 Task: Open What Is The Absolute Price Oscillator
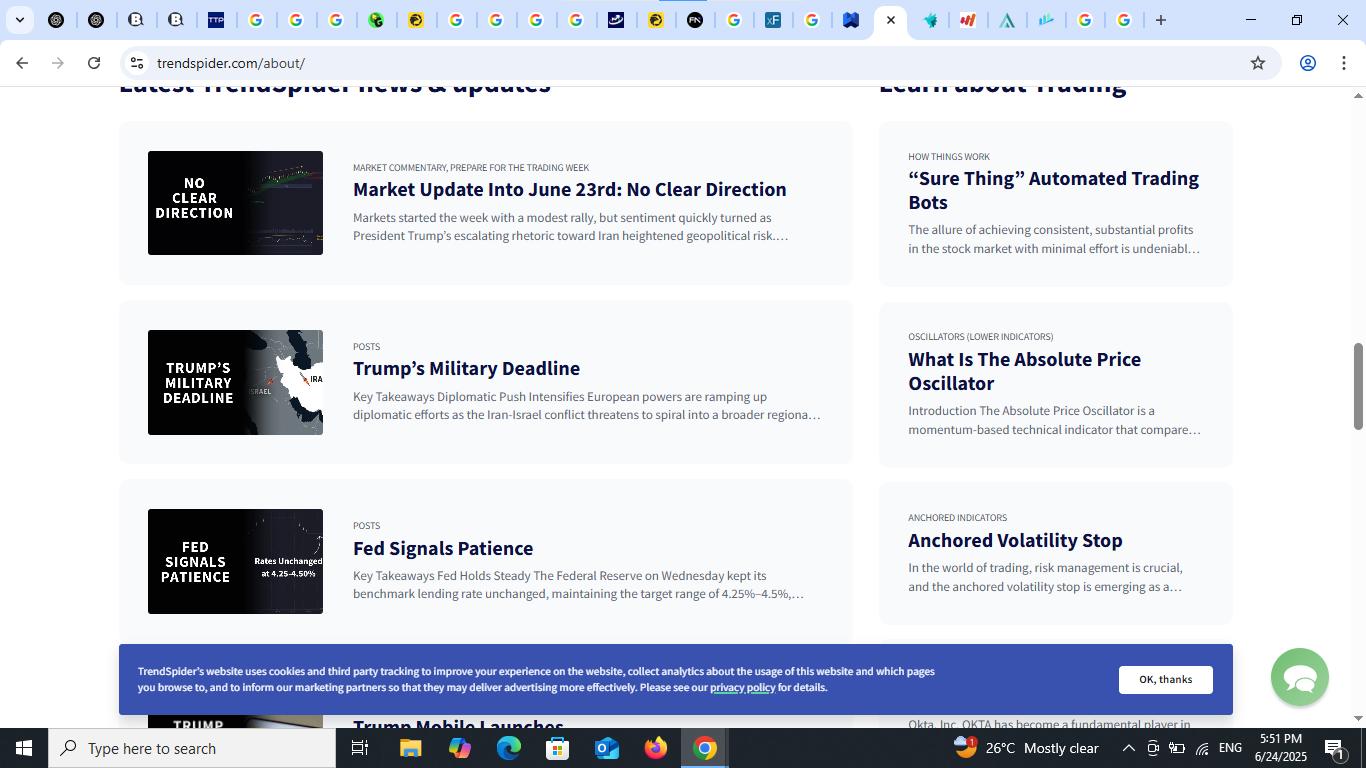(x=1024, y=371)
